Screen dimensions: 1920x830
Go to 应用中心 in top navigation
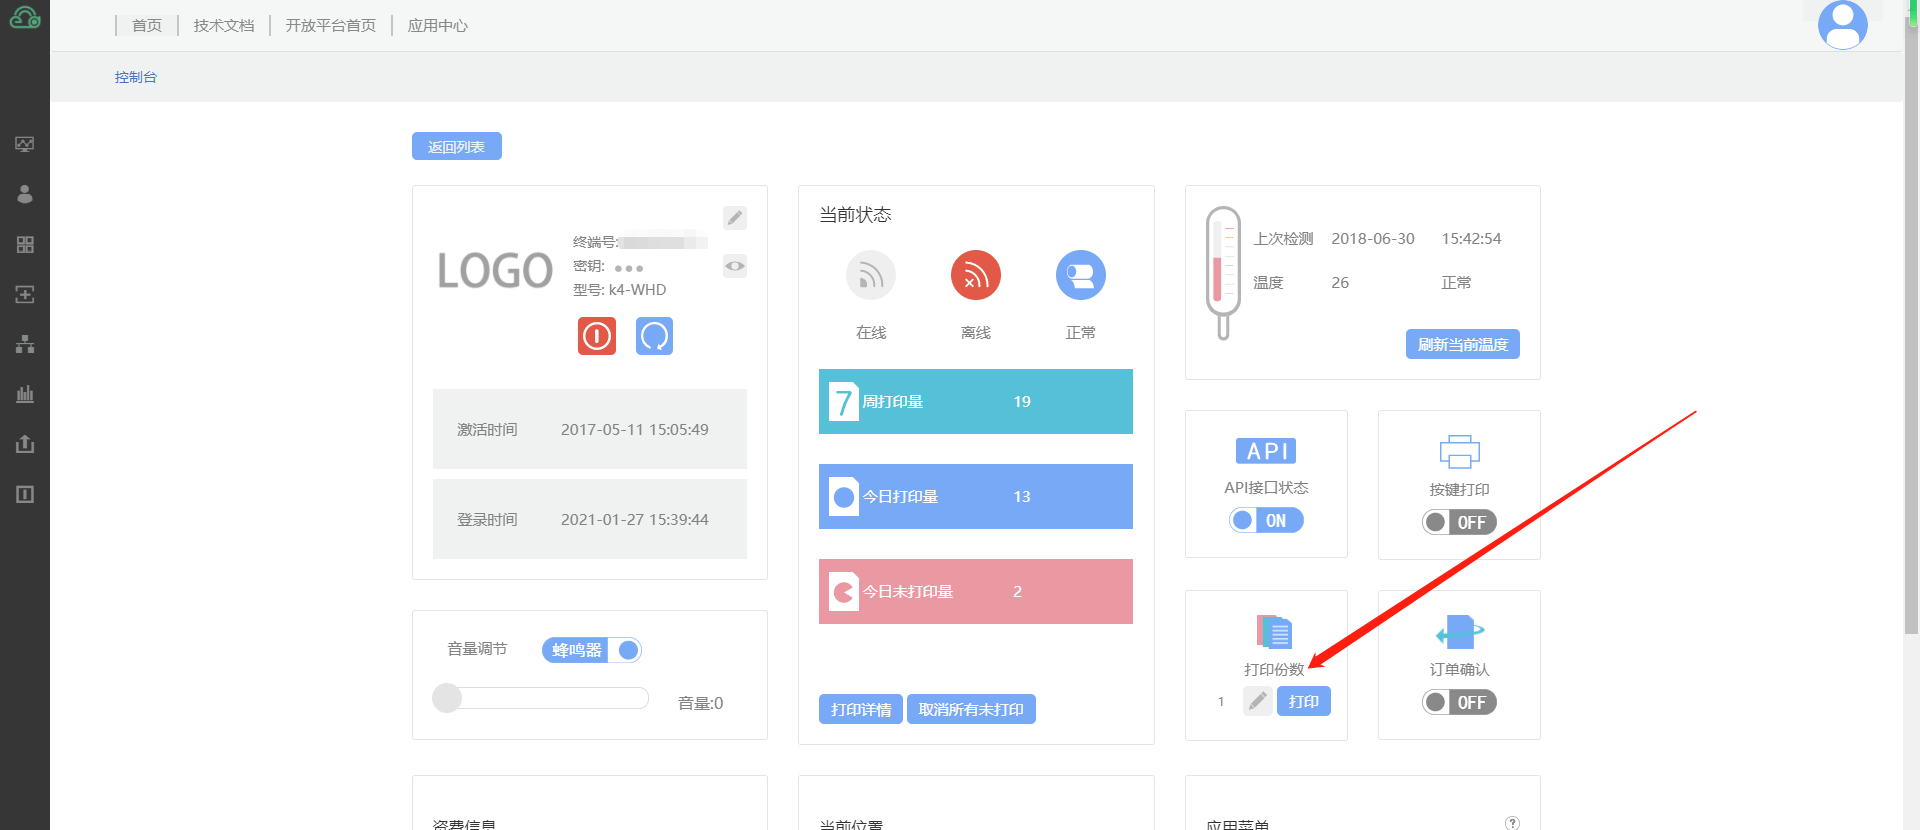[437, 25]
